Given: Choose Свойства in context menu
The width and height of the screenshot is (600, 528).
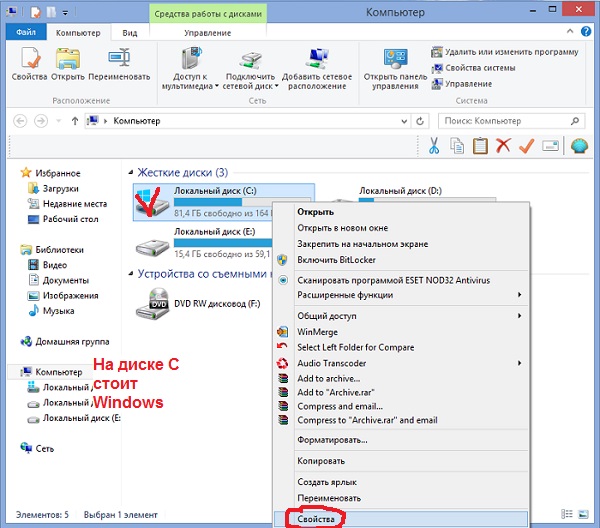Looking at the screenshot, I should pyautogui.click(x=401, y=519).
